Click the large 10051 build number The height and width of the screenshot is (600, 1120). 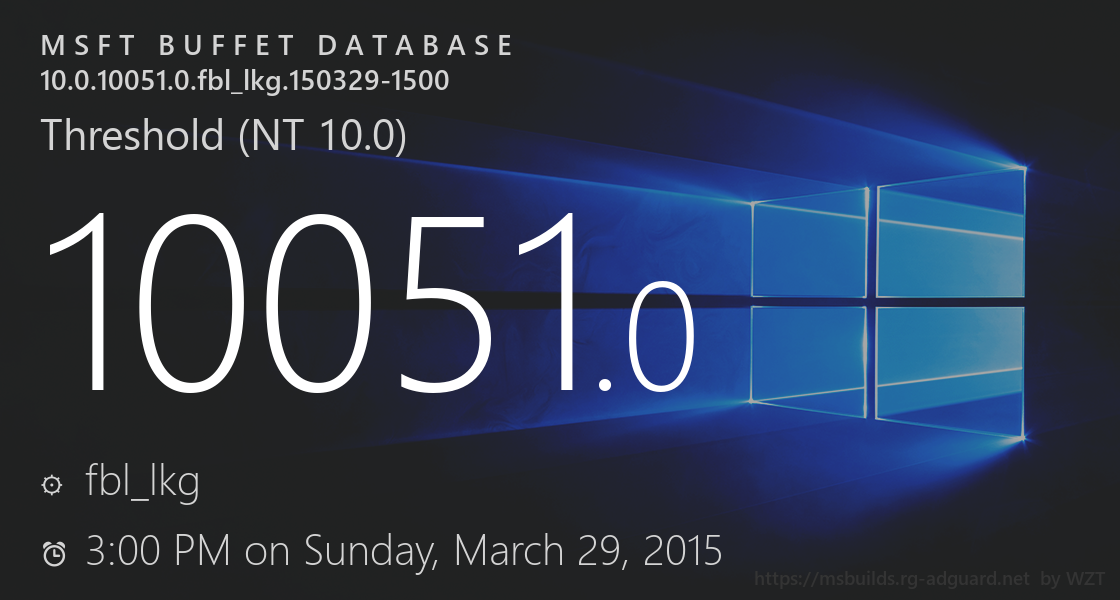pyautogui.click(x=312, y=300)
